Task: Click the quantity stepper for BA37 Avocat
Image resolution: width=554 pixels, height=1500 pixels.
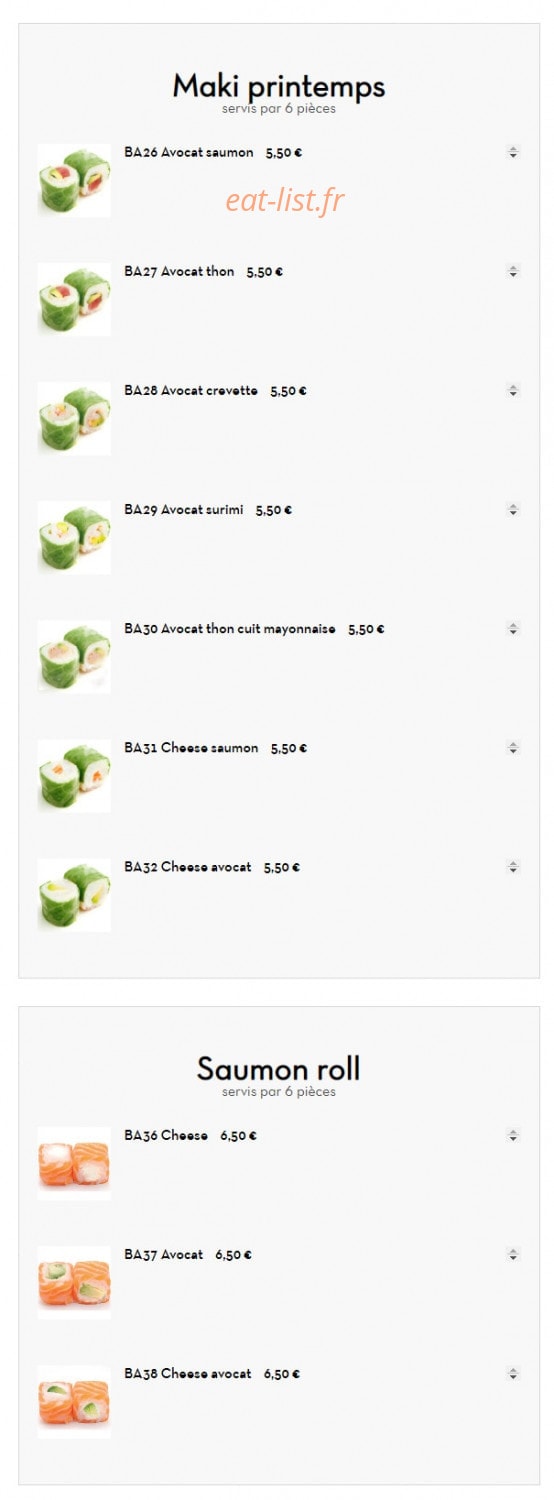Action: coord(513,1254)
